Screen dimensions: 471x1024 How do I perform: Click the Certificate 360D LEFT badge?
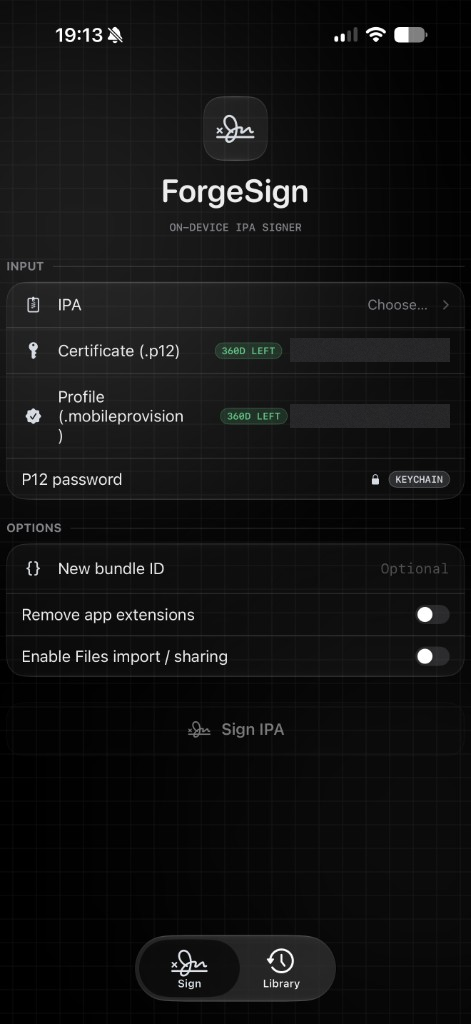[248, 351]
